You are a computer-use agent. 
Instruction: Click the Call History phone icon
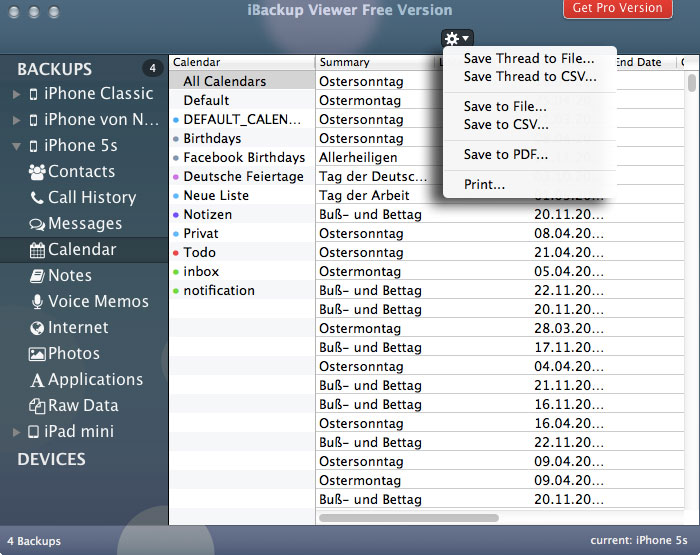coord(37,198)
